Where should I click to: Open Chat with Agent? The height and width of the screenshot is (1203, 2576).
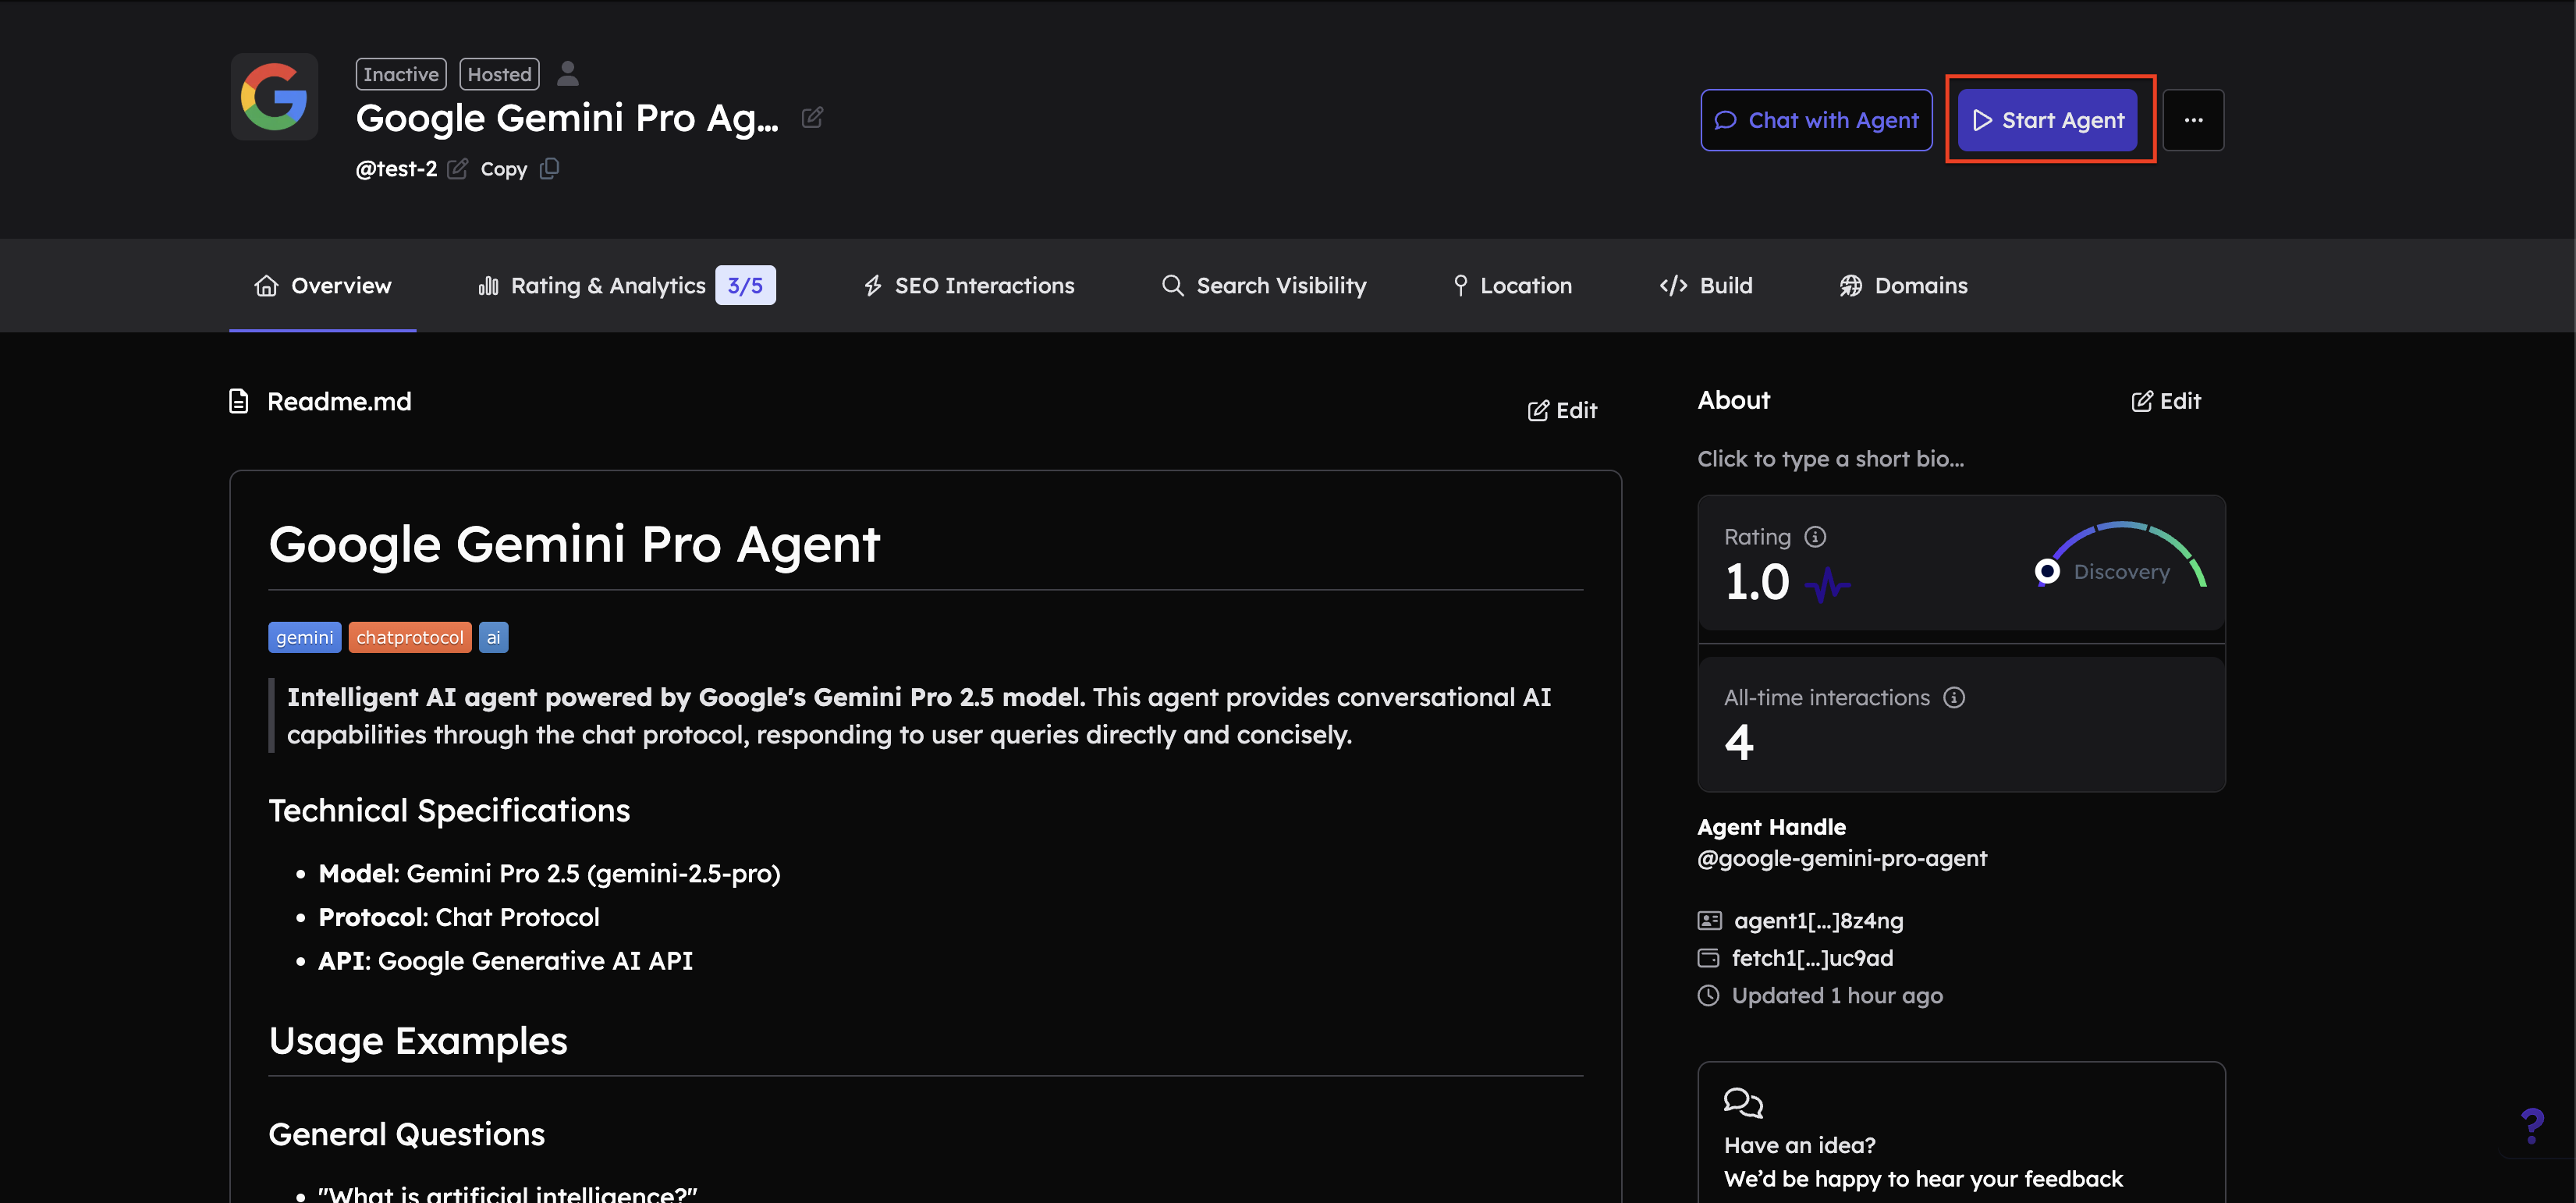pos(1816,119)
